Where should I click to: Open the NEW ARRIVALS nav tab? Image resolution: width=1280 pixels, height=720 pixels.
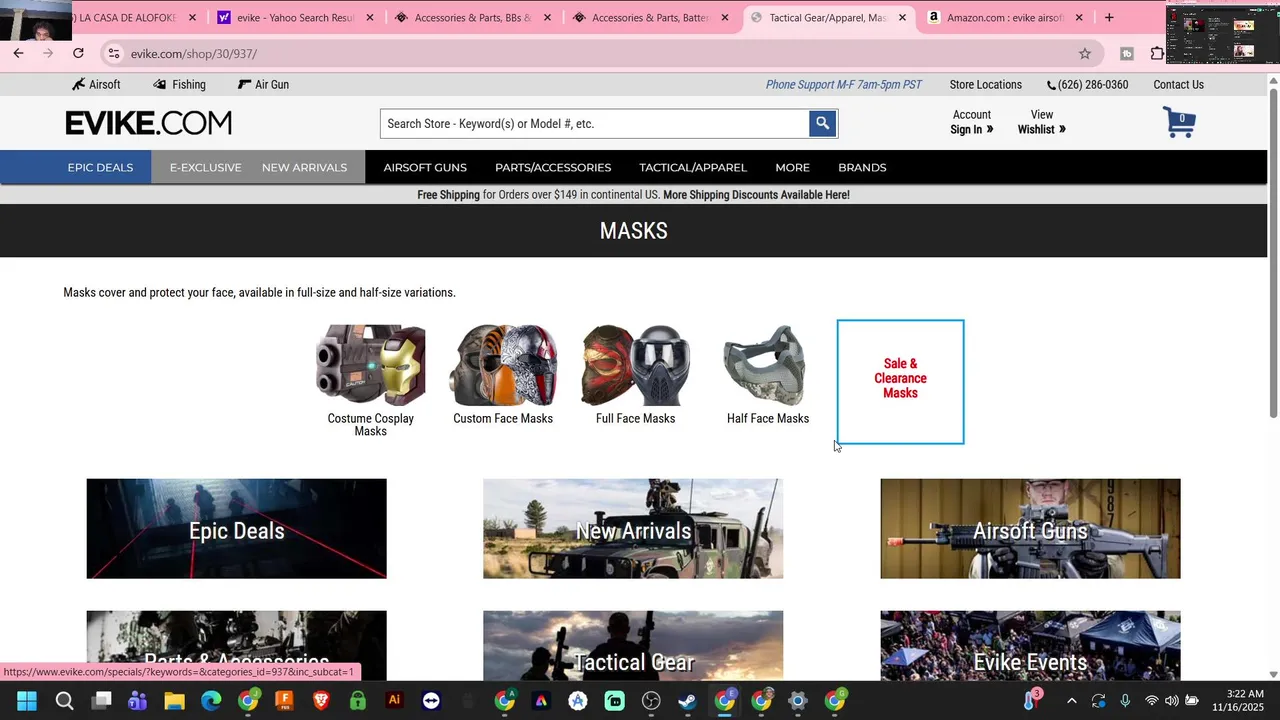click(304, 167)
